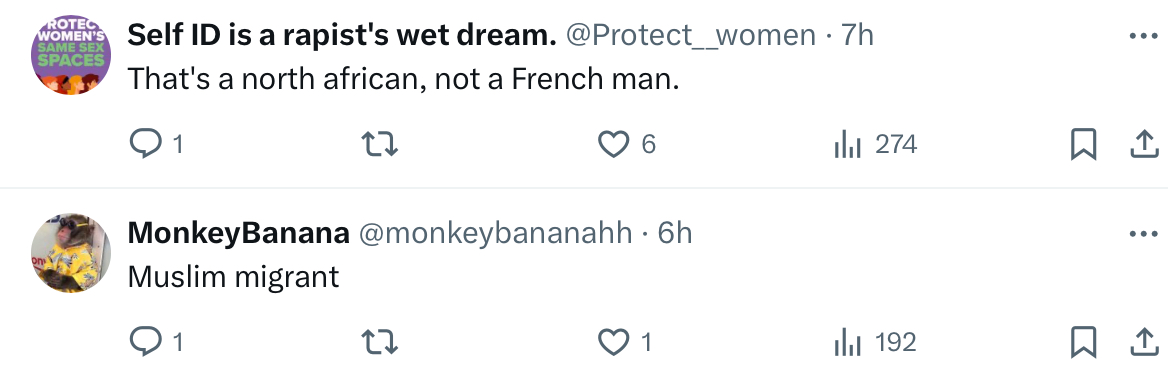Screen dimensions: 1168x385
Task: Open more options for MonkeyBanana tweet
Action: [1143, 235]
